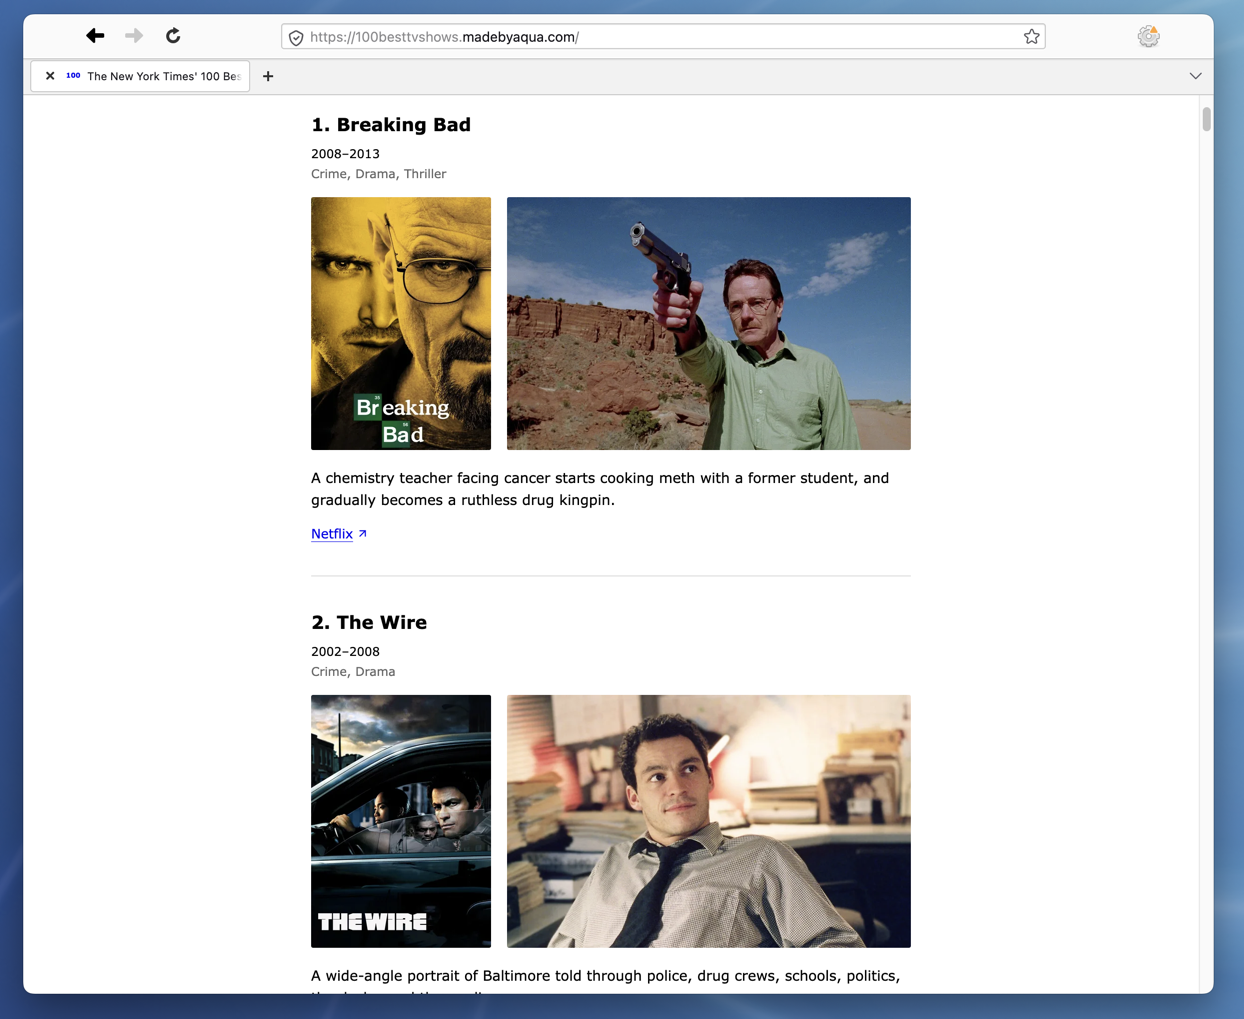1244x1019 pixels.
Task: Focus the address bar URL field
Action: point(663,37)
